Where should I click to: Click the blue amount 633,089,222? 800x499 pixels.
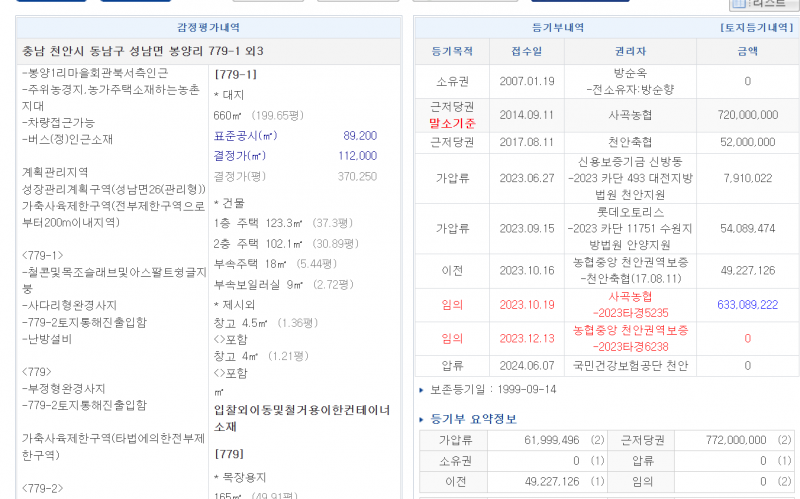pos(747,305)
